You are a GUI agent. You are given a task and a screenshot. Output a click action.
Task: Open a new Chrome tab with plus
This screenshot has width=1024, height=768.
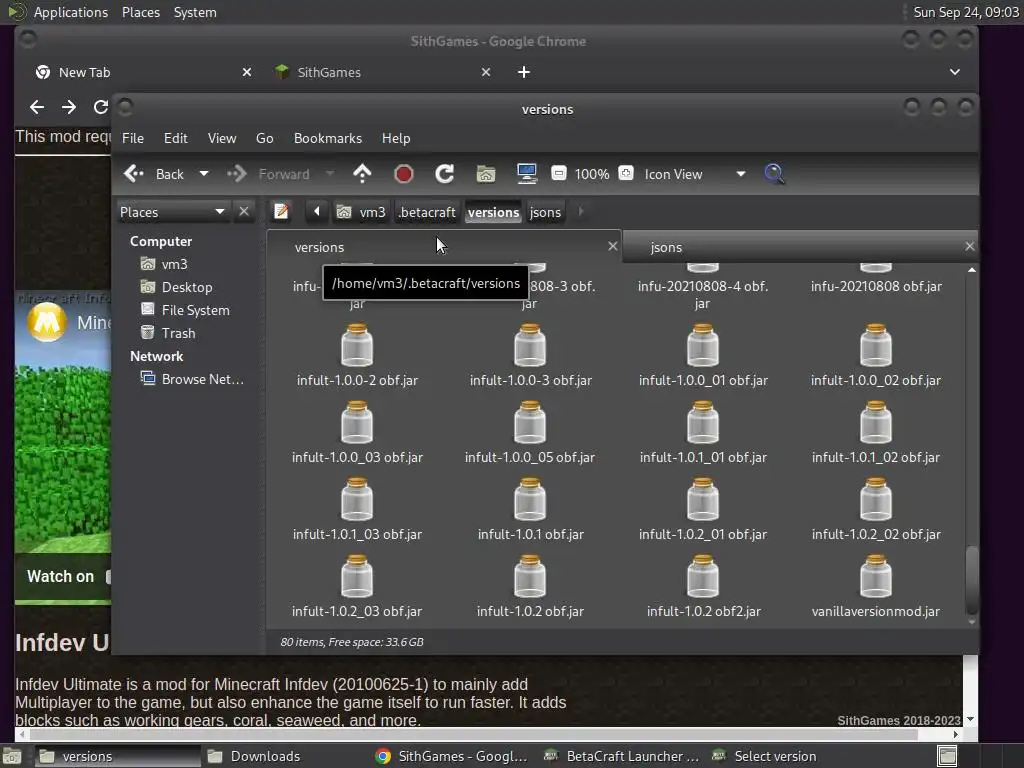[x=524, y=72]
